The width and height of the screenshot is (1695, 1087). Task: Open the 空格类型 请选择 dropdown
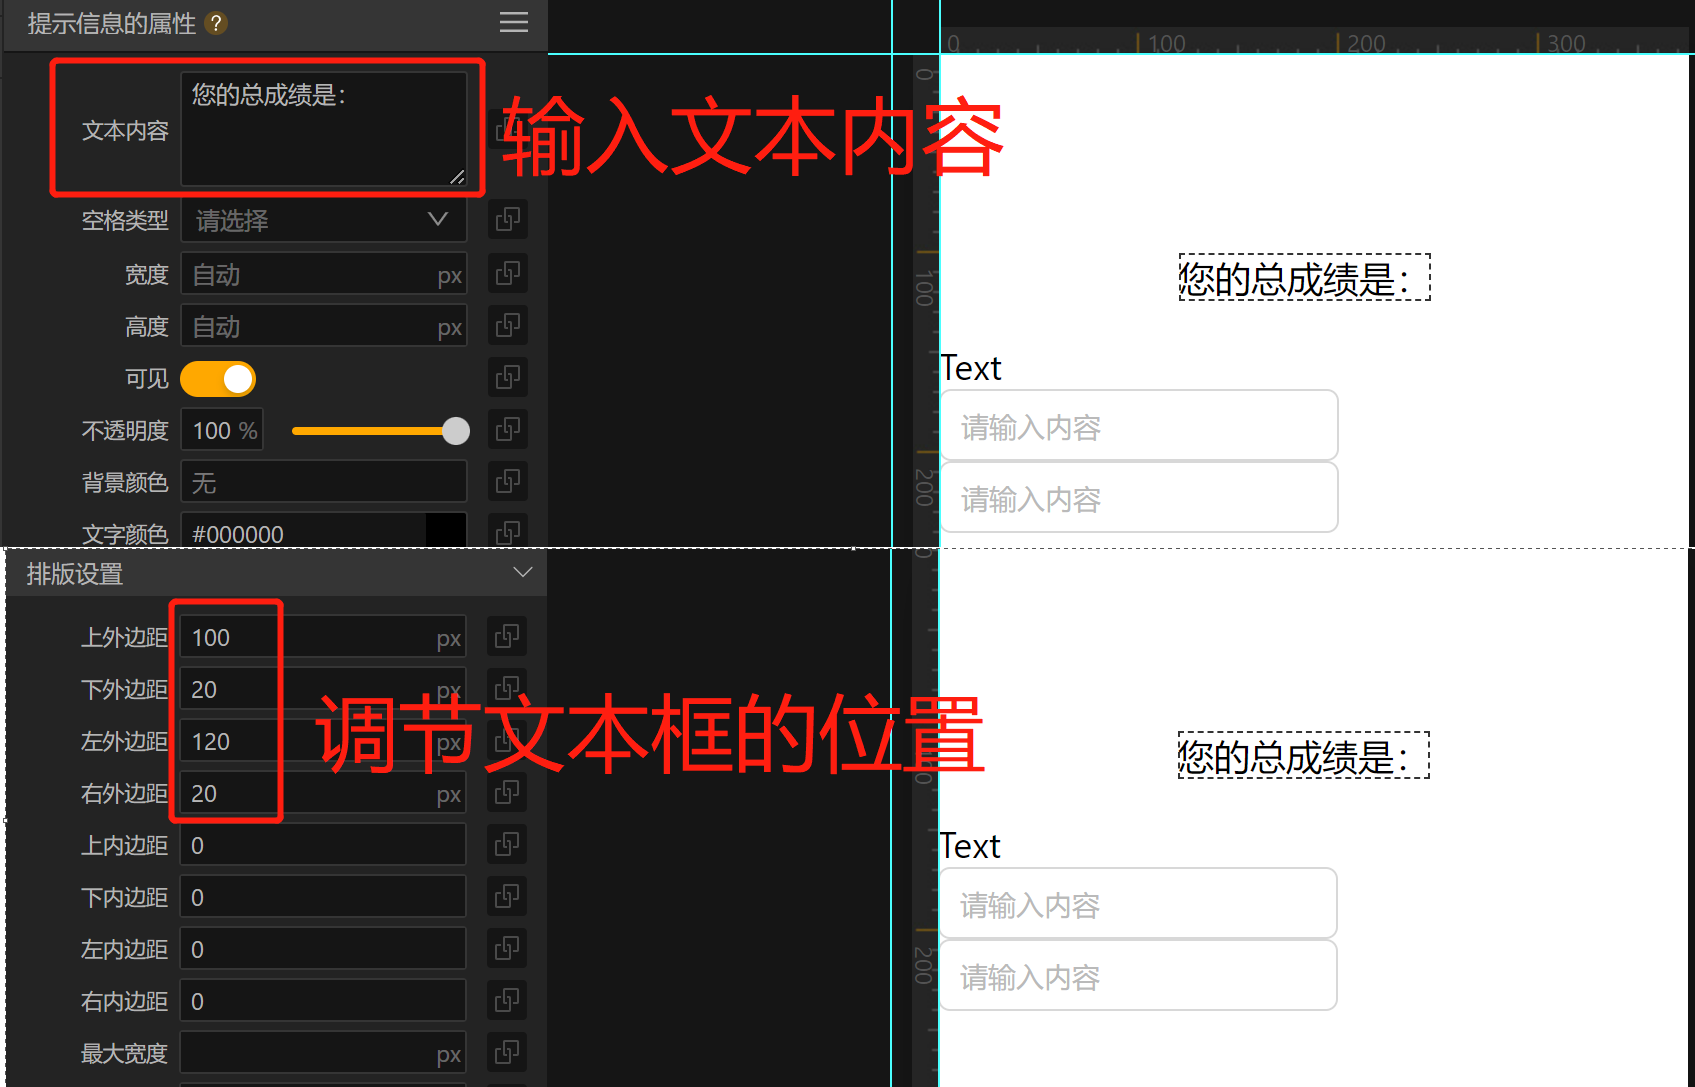[324, 220]
